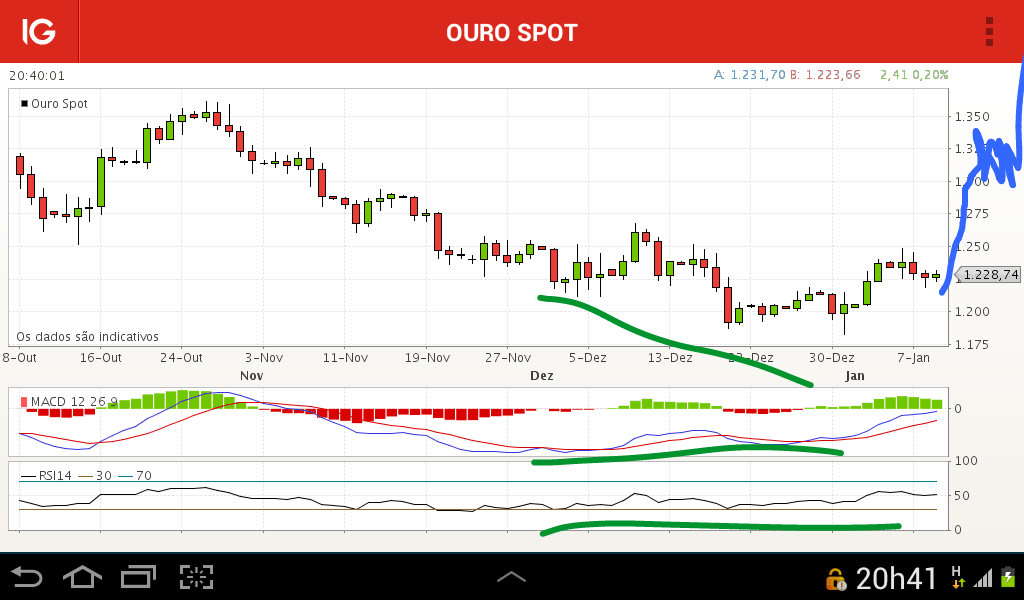This screenshot has width=1024, height=600.
Task: Tap the bid price B: 1.223,66
Action: click(825, 75)
